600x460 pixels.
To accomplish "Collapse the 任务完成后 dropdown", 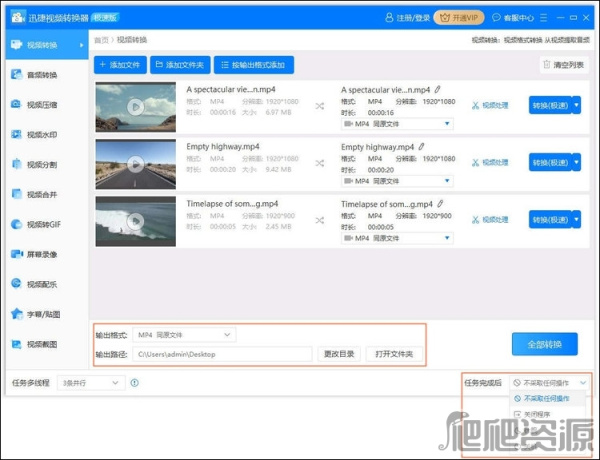I will (x=549, y=383).
